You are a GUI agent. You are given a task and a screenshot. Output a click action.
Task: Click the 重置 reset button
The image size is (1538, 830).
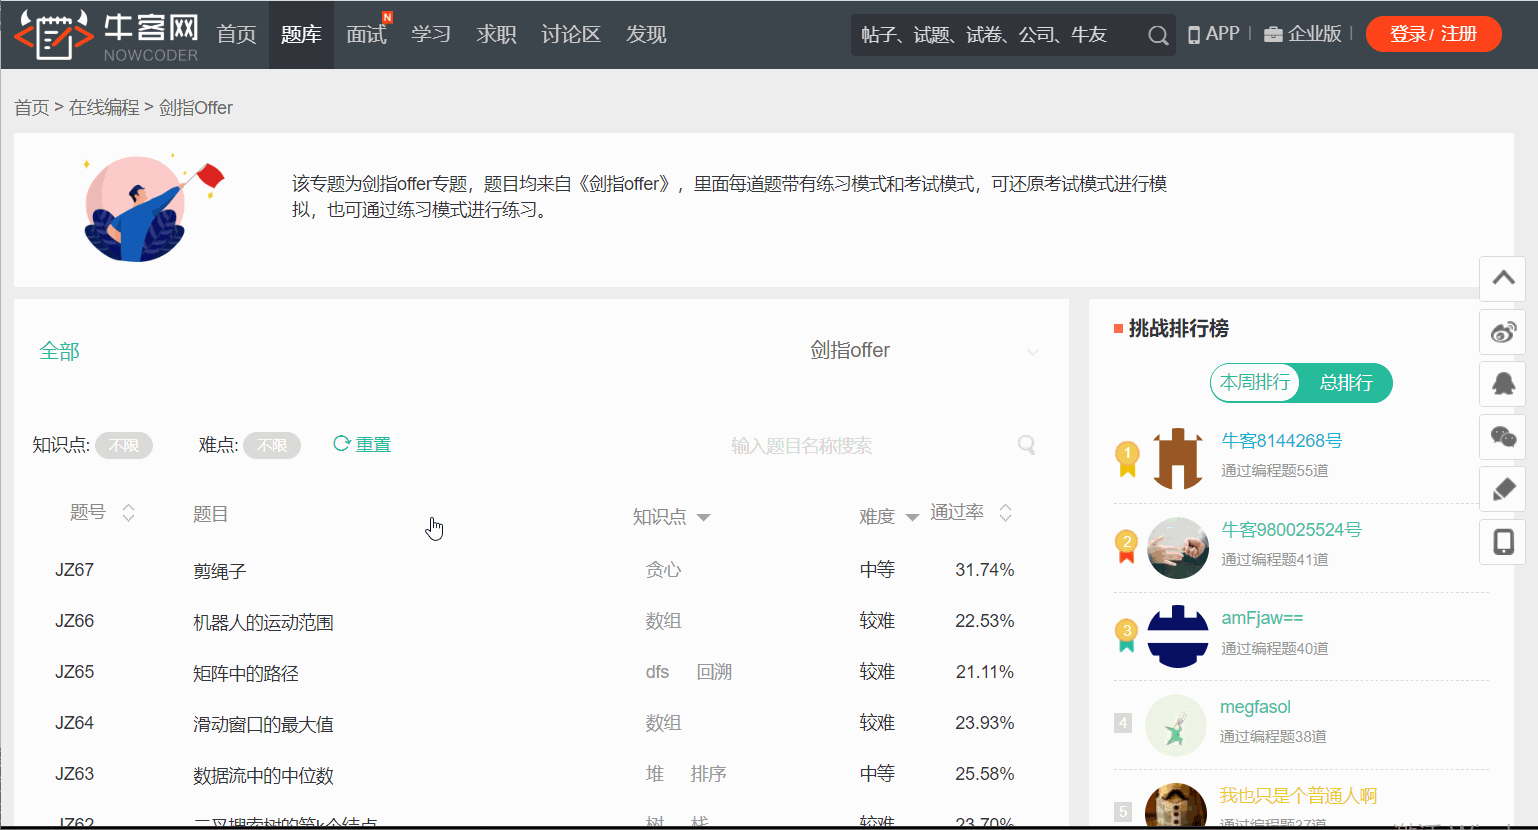point(362,444)
